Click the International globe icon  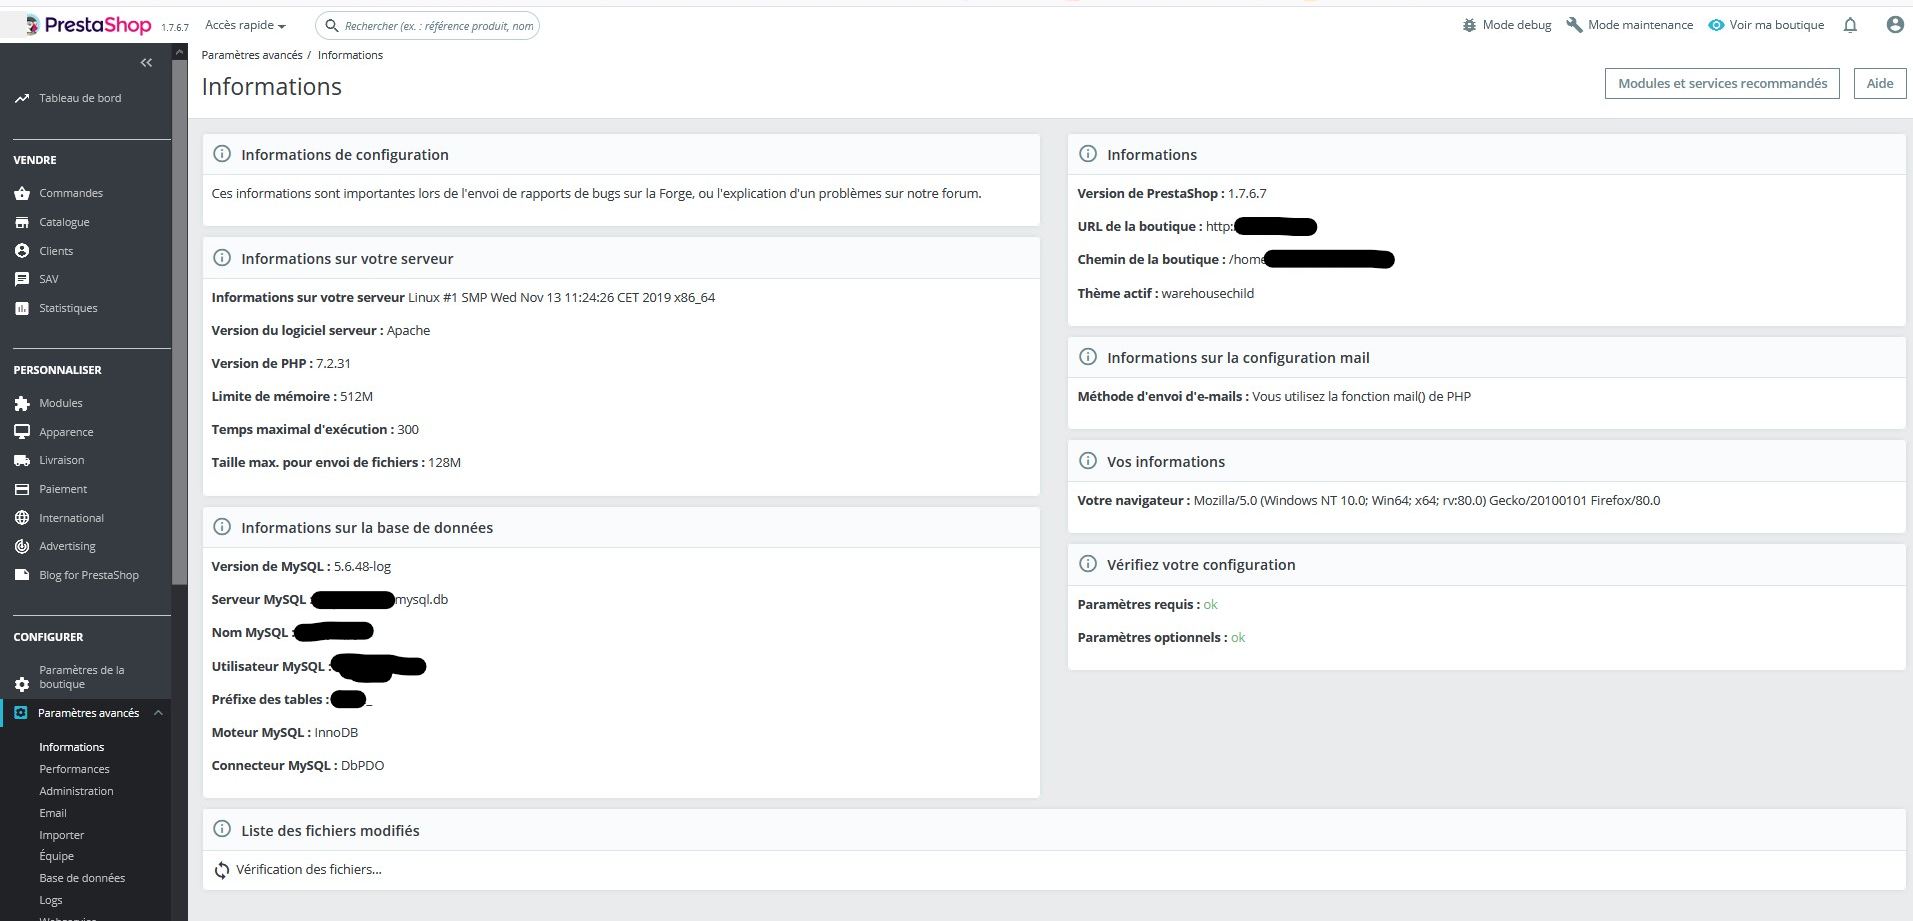22,518
